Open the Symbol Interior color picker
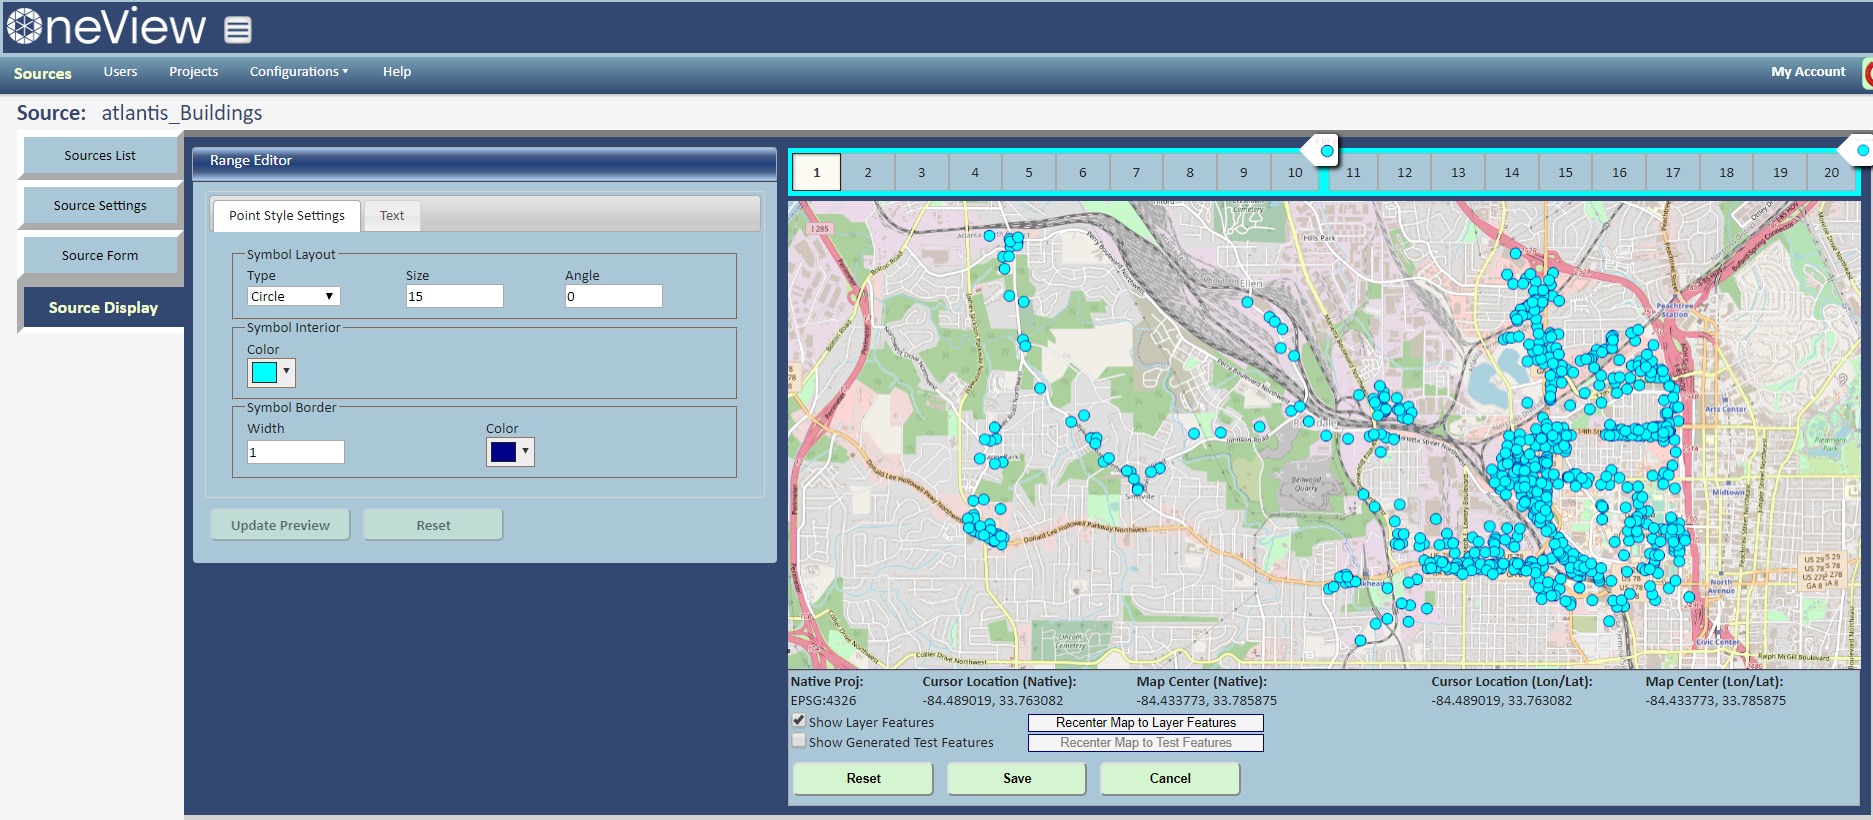Screen dimensions: 1873x820 click(x=271, y=373)
